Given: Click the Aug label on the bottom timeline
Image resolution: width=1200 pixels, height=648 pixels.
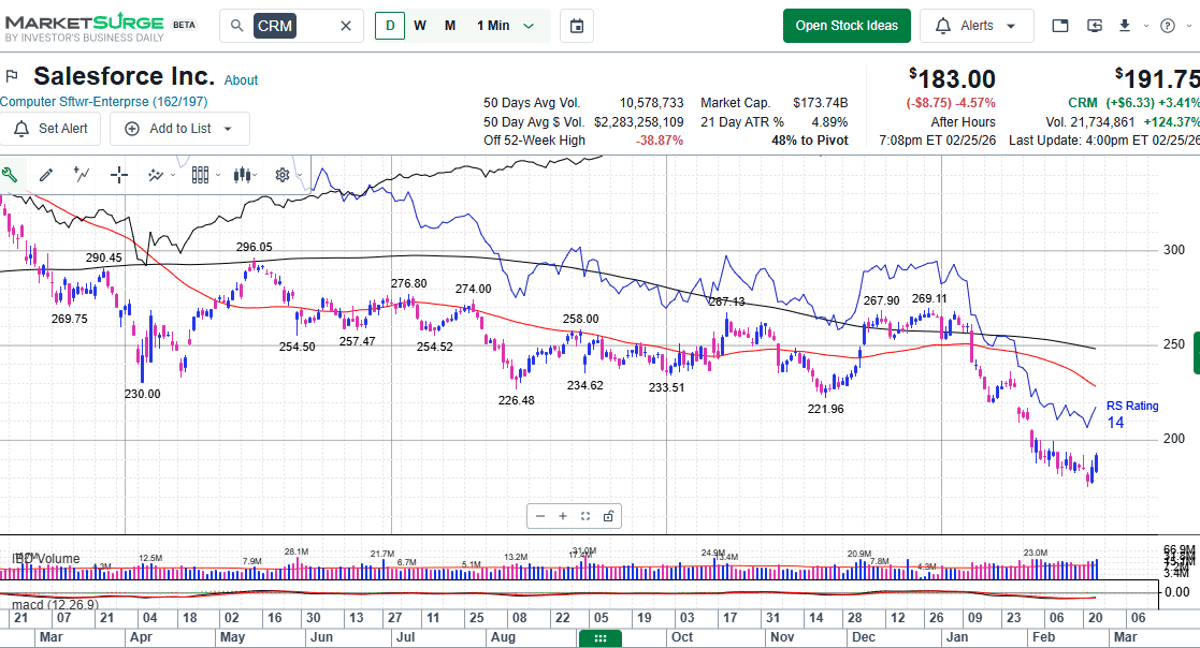Looking at the screenshot, I should tap(503, 636).
